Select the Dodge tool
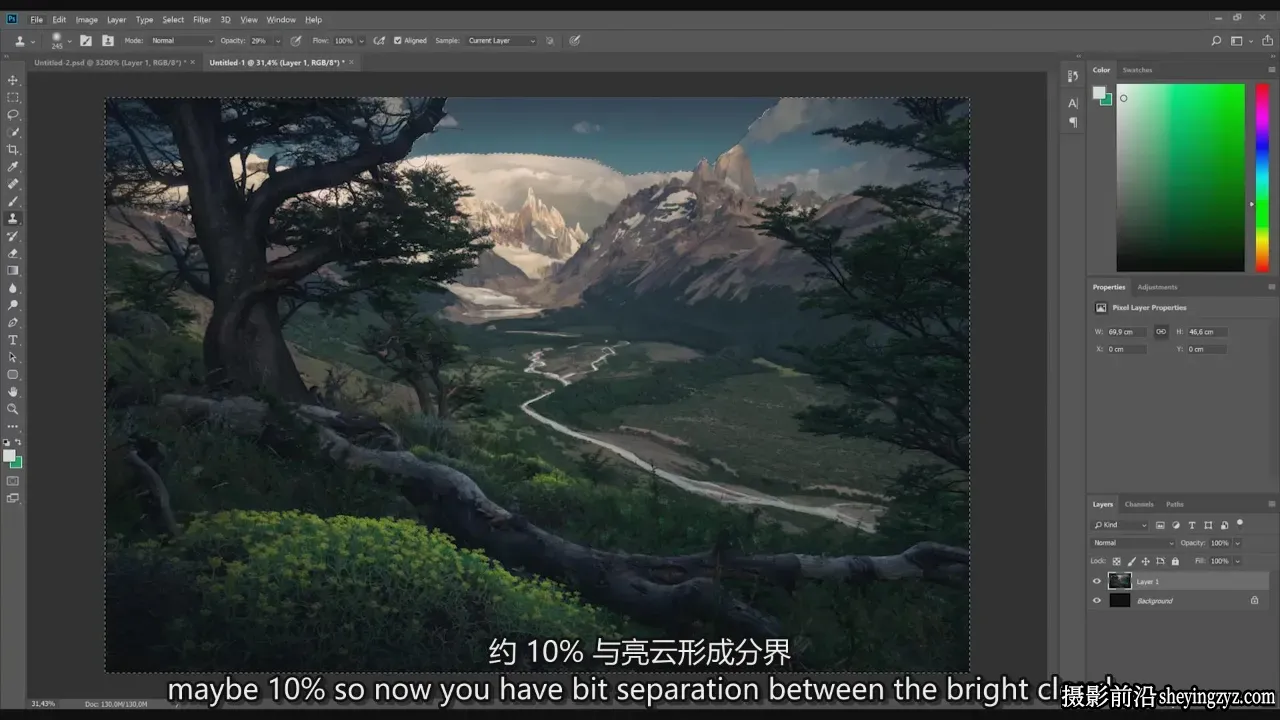This screenshot has height=720, width=1280. coord(13,305)
